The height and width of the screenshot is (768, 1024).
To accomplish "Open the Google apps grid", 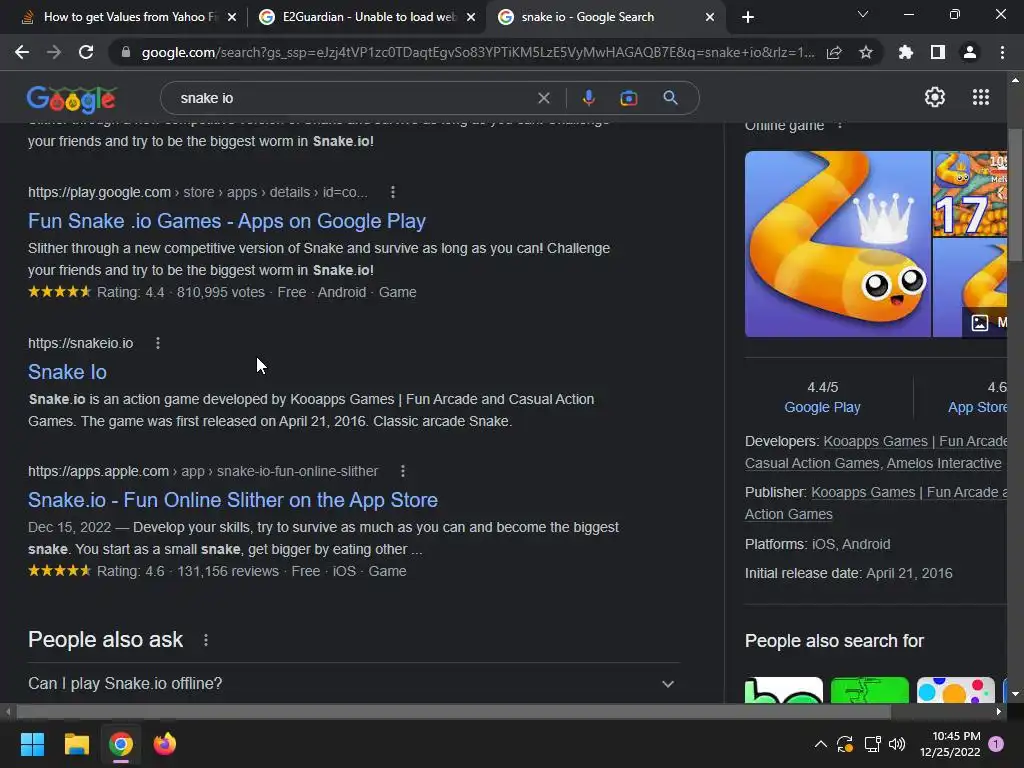I will point(981,97).
